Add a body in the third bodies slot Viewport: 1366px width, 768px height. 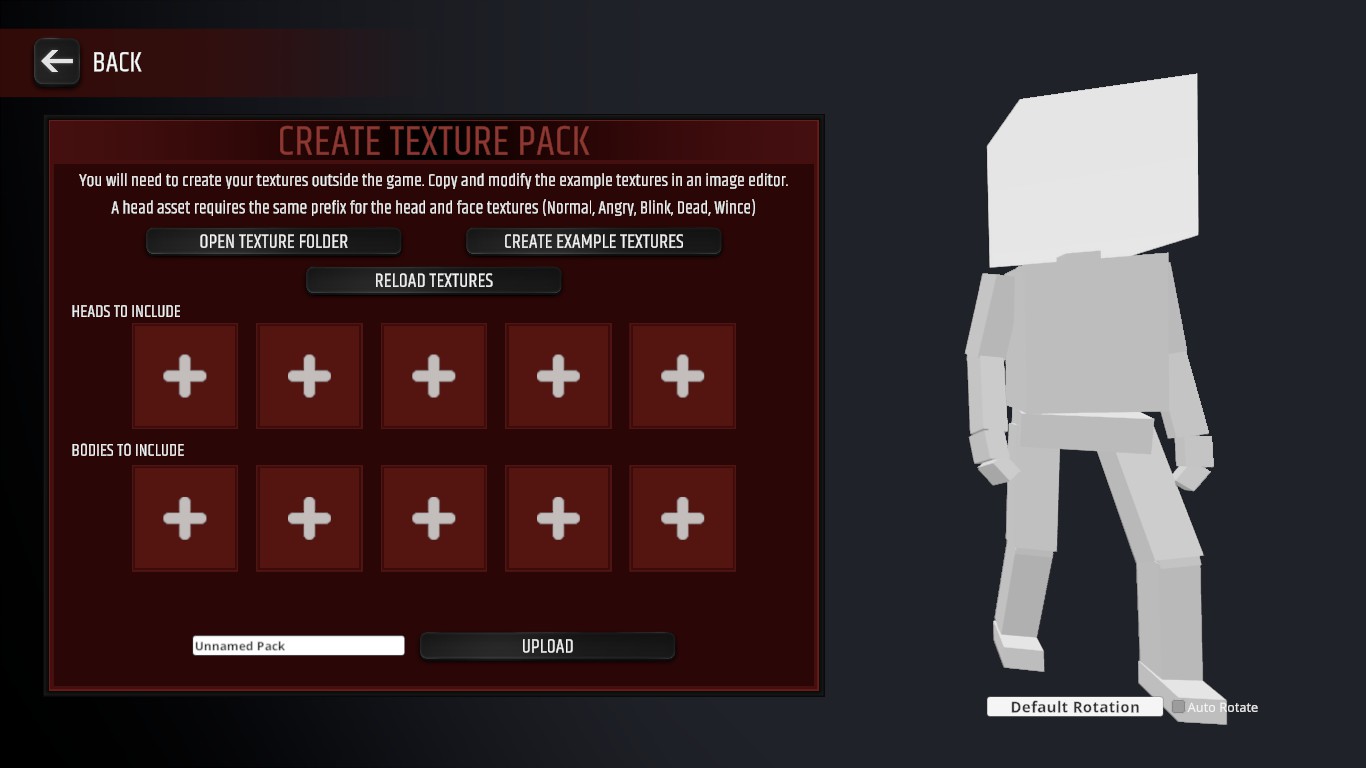click(434, 518)
